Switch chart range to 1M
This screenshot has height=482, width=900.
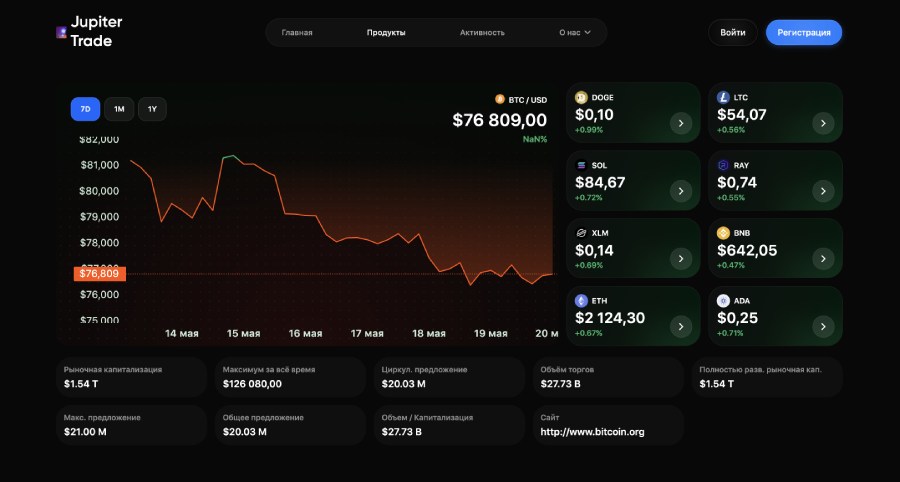point(119,109)
